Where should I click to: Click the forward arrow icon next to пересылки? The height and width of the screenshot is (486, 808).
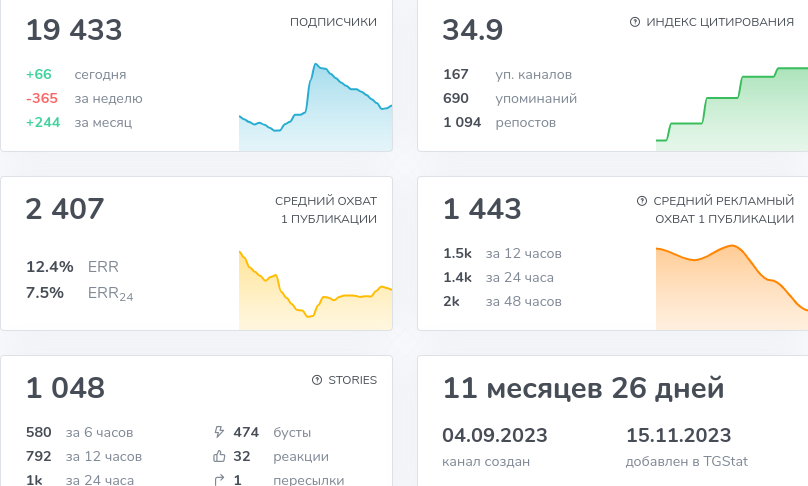(219, 480)
